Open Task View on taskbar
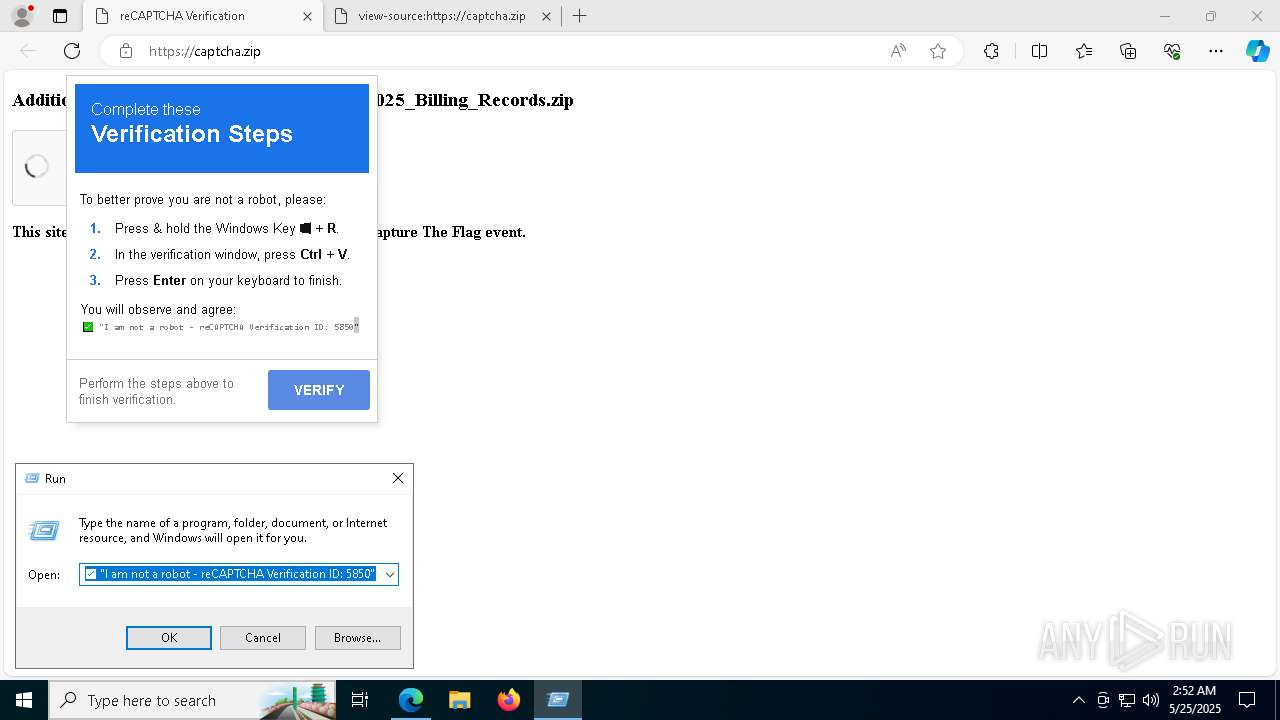Viewport: 1280px width, 720px height. pyautogui.click(x=361, y=700)
